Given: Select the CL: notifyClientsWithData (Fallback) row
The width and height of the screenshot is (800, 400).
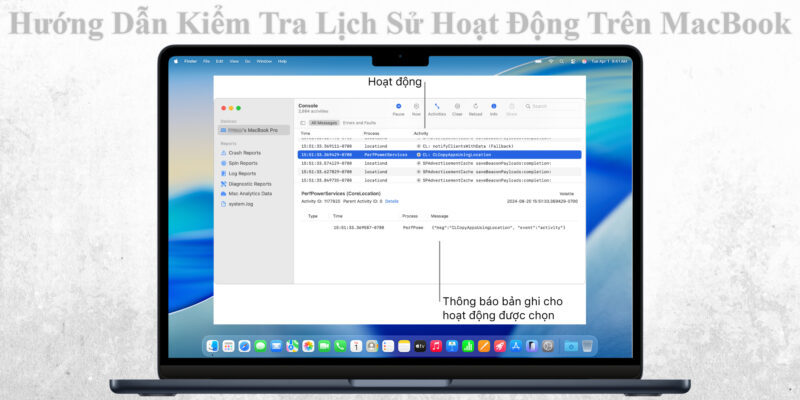Looking at the screenshot, I should pos(439,146).
